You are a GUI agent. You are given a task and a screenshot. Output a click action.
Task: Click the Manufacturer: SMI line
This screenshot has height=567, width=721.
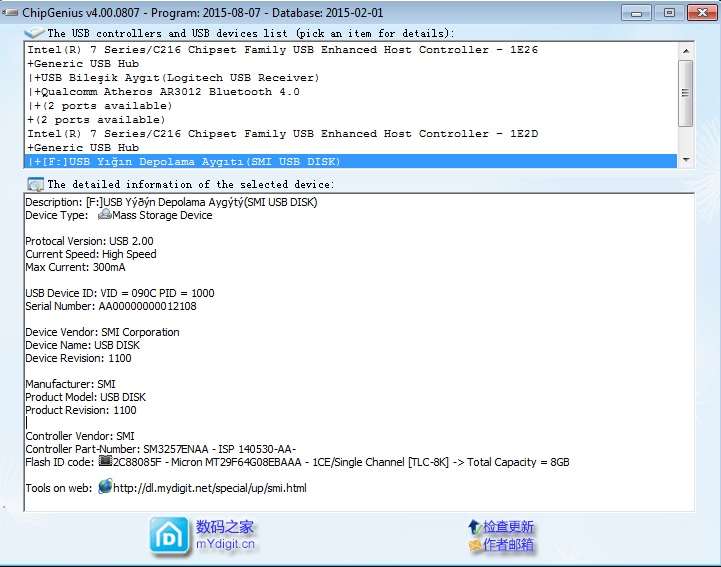click(70, 384)
